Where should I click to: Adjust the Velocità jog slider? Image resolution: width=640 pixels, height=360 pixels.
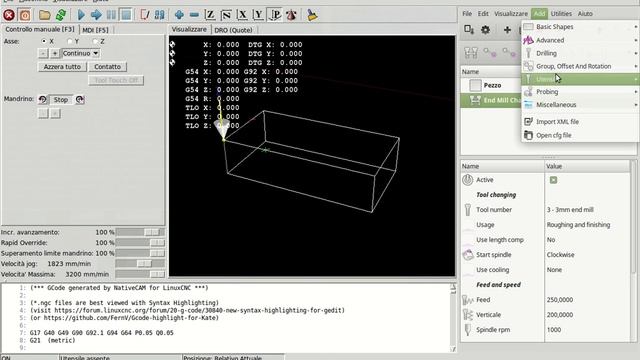[x=140, y=264]
